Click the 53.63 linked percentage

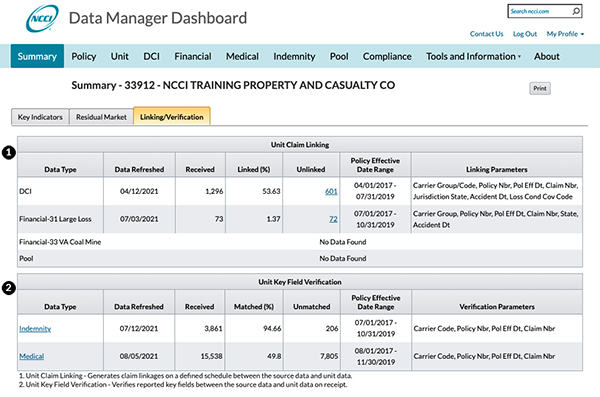coord(271,191)
